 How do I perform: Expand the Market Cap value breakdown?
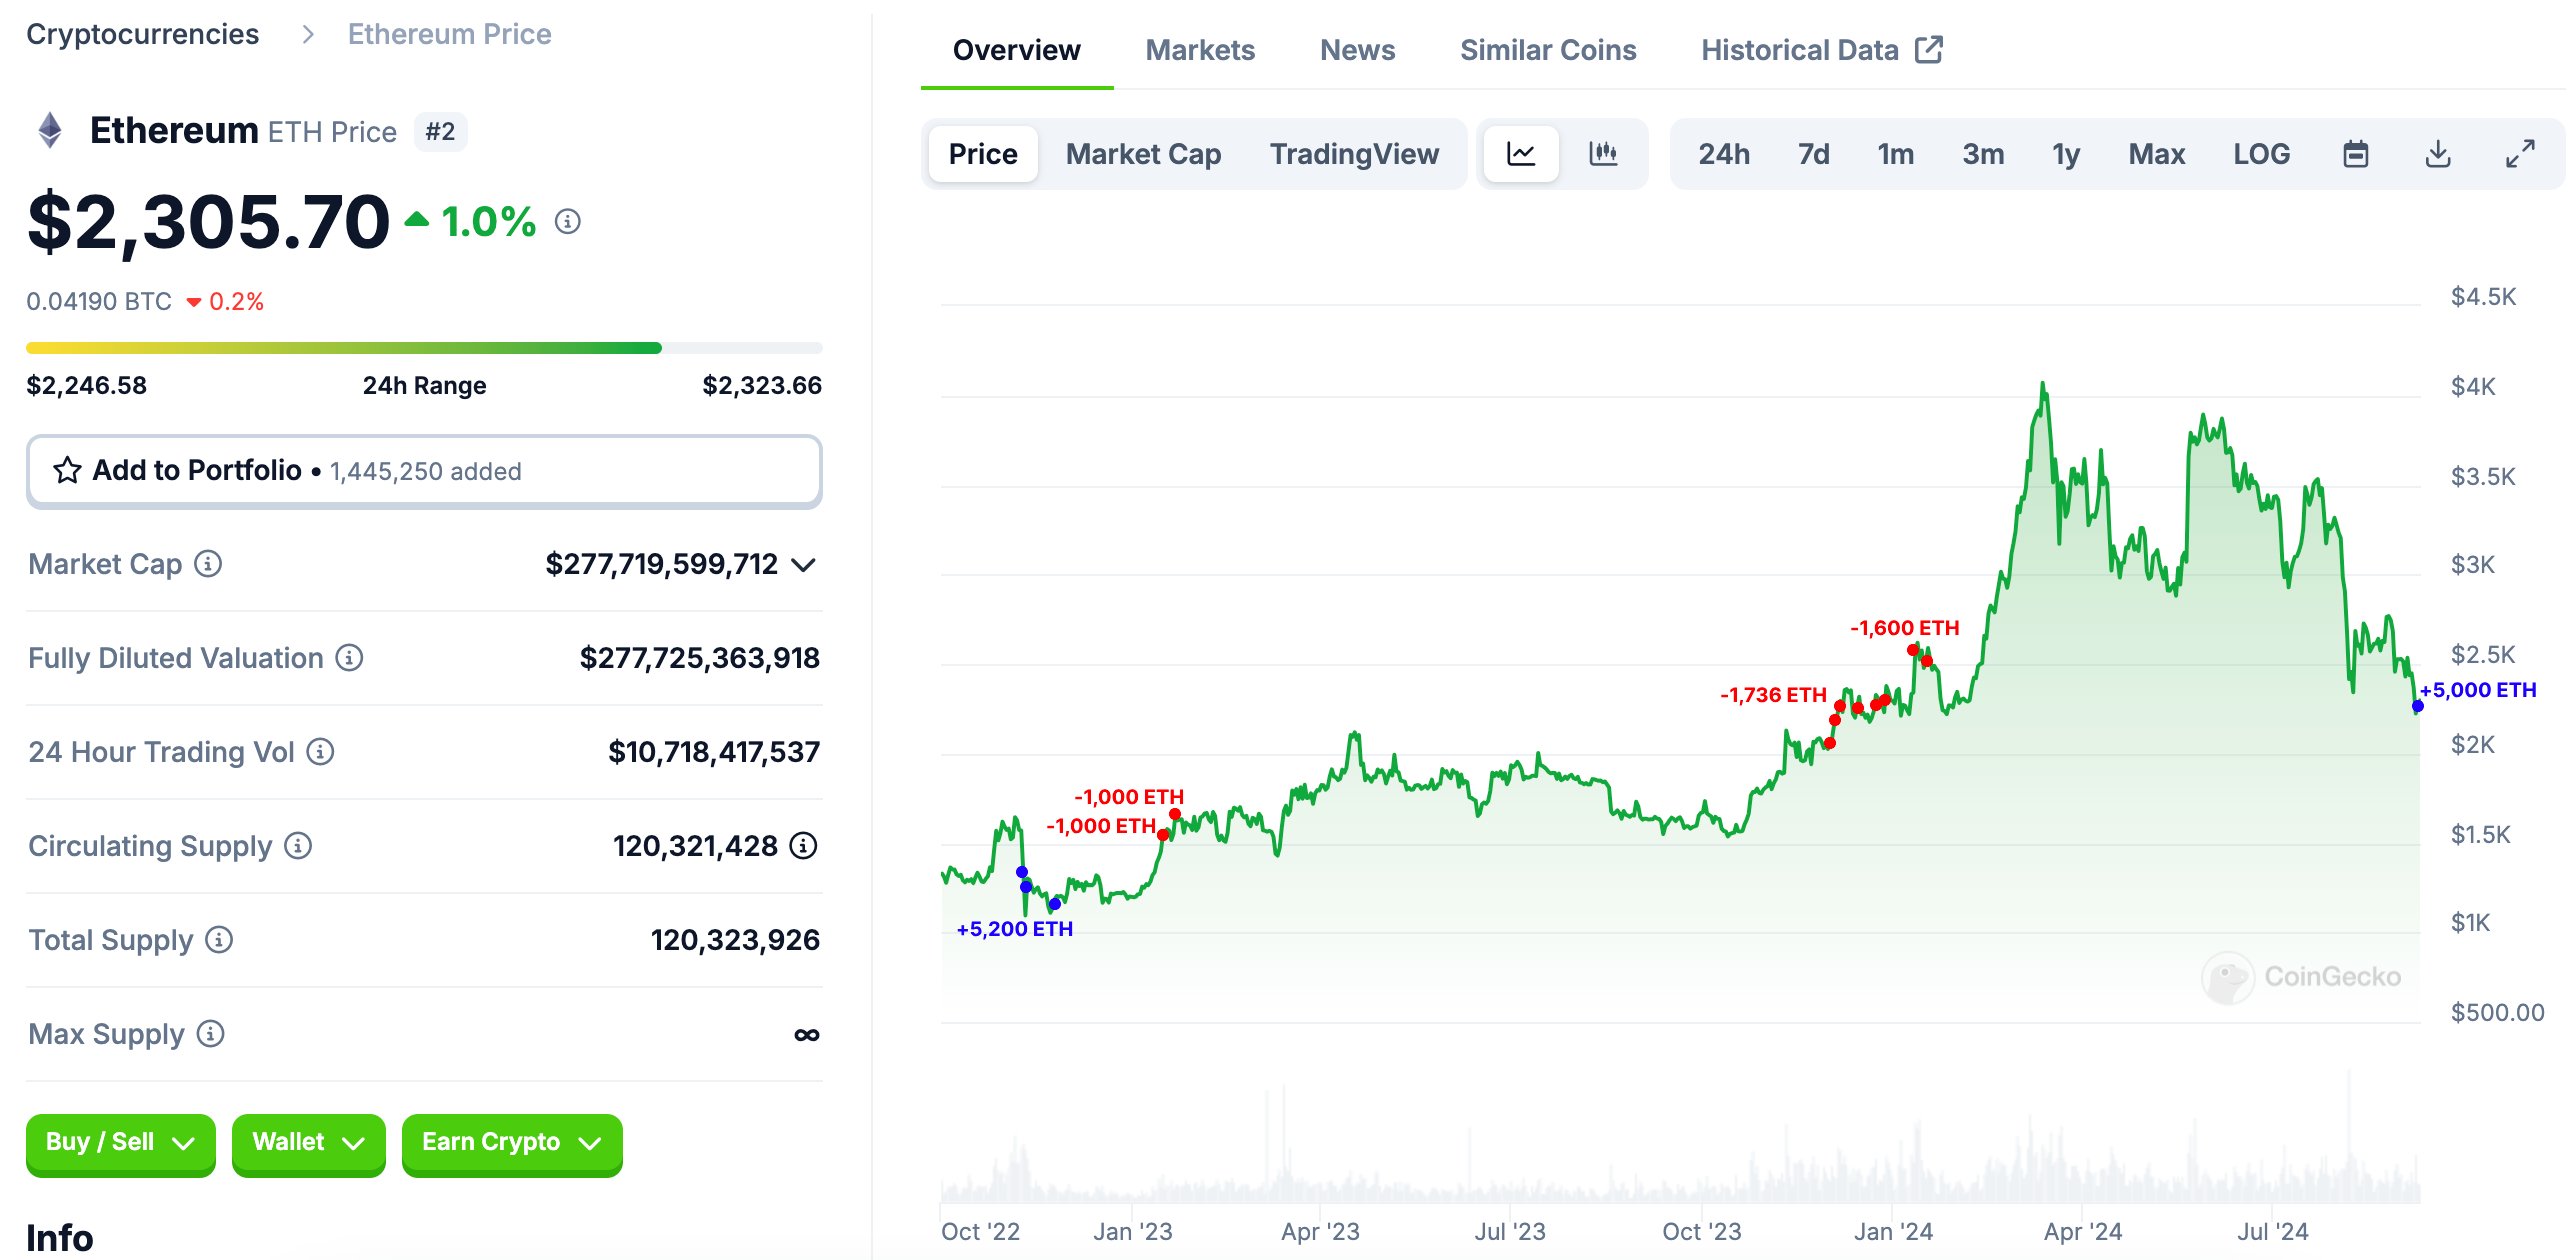(x=805, y=564)
